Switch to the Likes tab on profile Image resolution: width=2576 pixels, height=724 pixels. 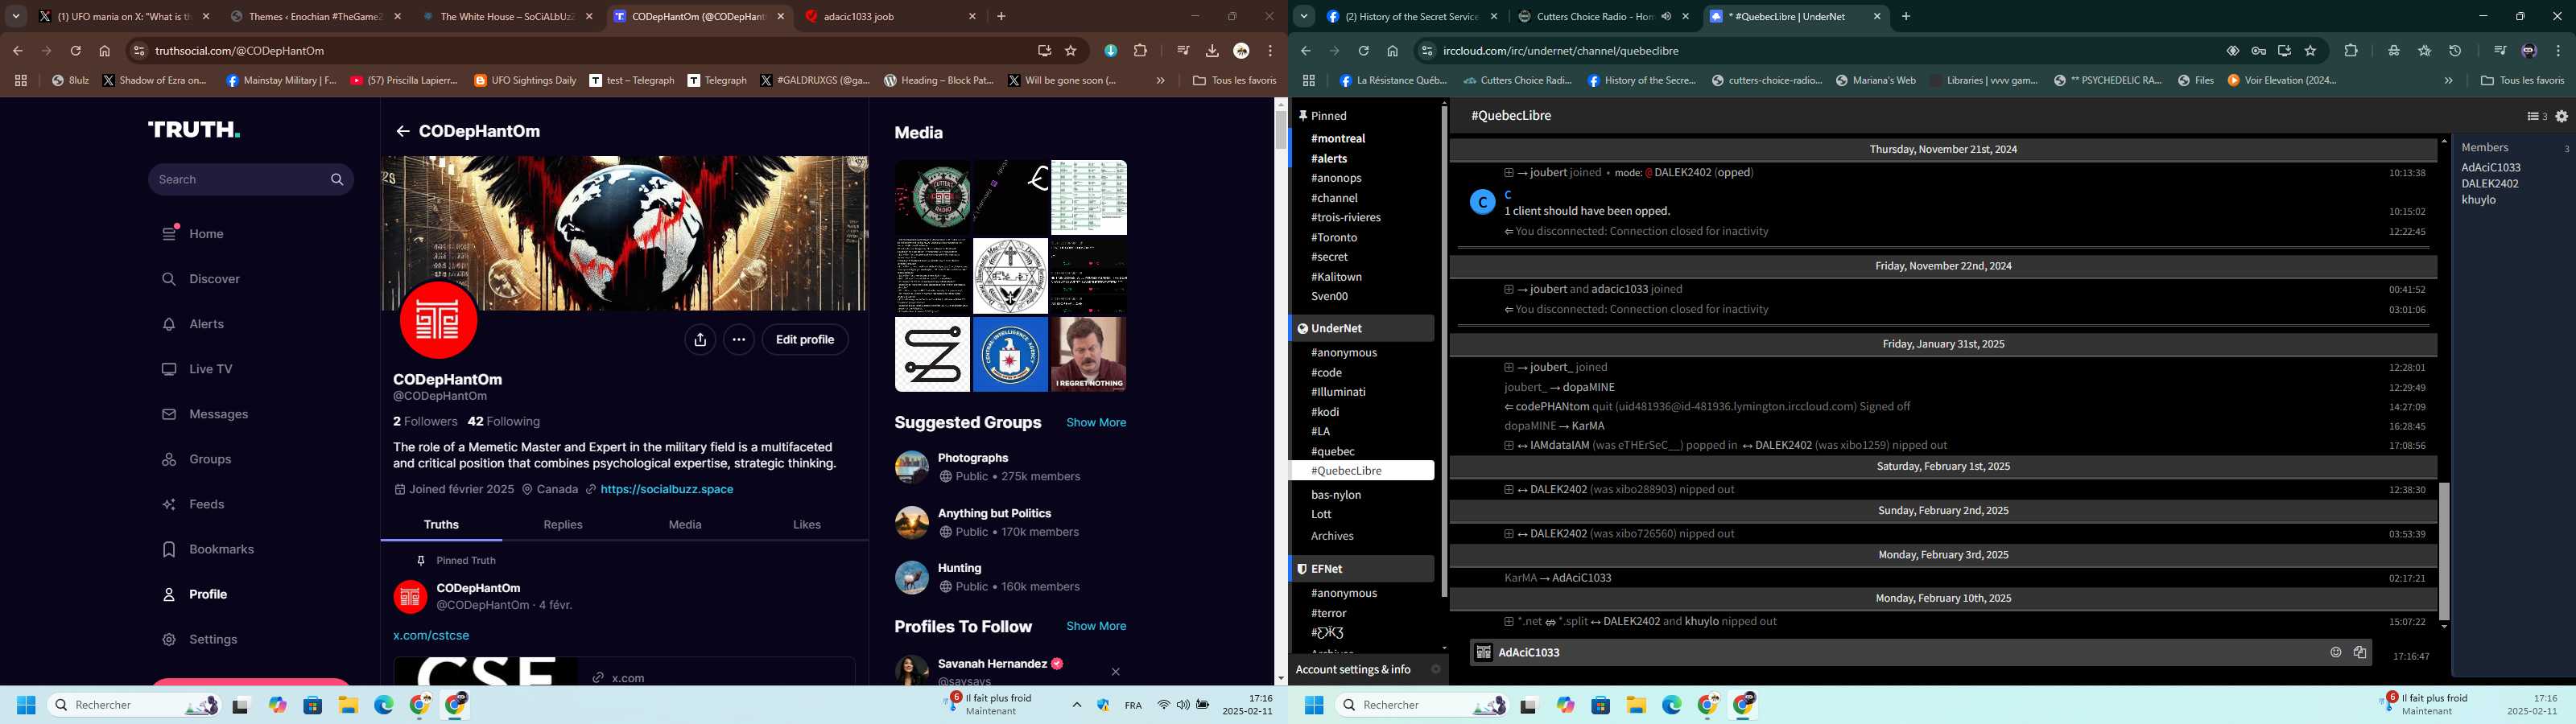(807, 525)
